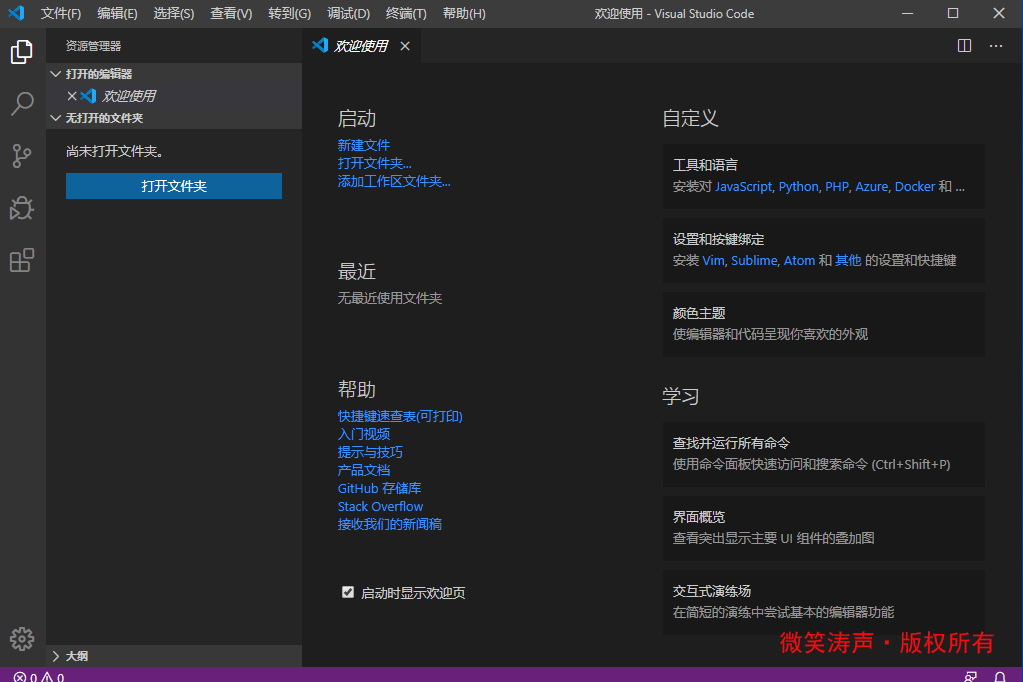Open the 交互式演练场 card

pyautogui.click(x=823, y=602)
